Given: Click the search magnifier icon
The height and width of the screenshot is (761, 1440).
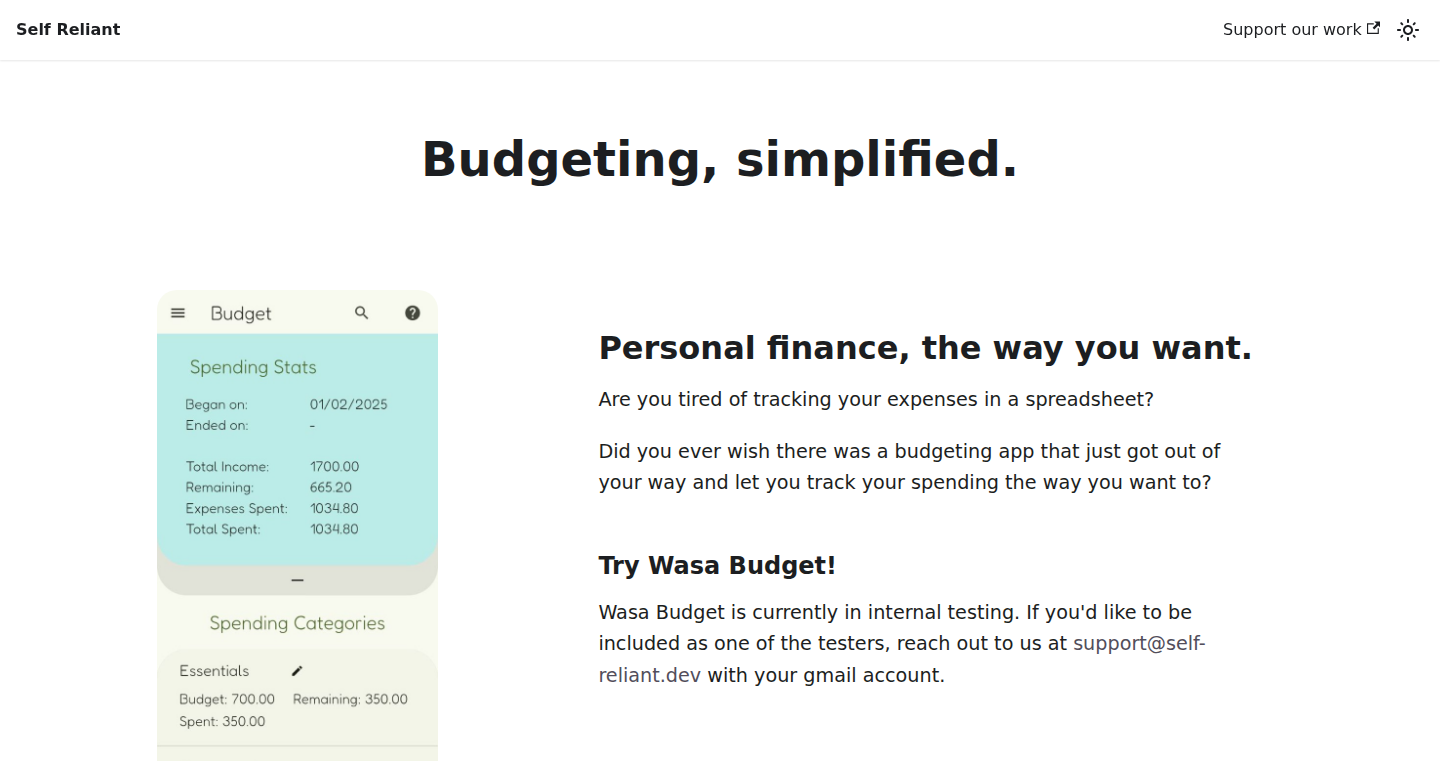Looking at the screenshot, I should pyautogui.click(x=362, y=313).
